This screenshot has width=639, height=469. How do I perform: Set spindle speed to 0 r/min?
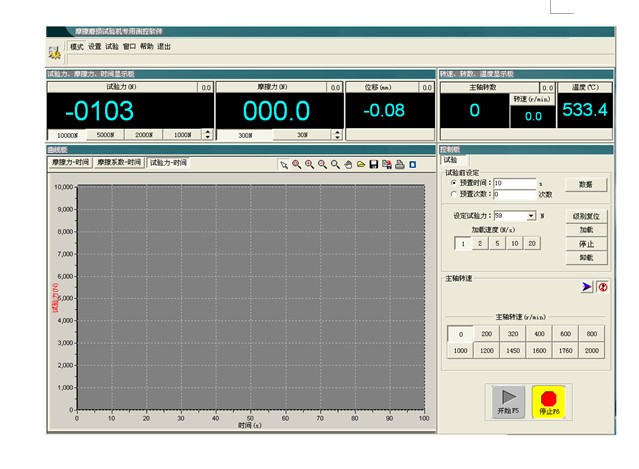pos(461,334)
